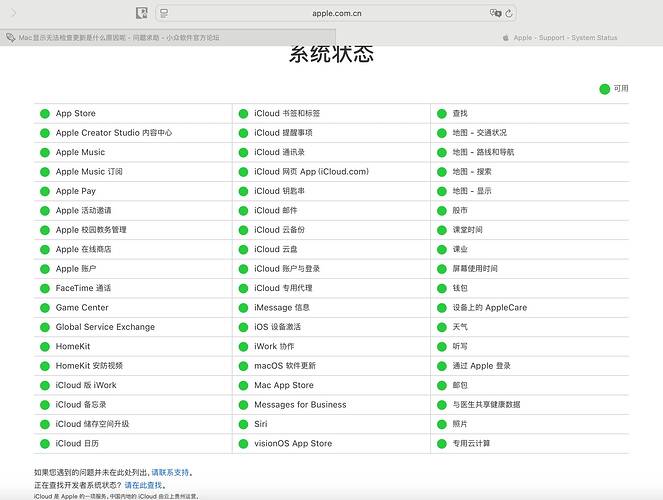The height and width of the screenshot is (500, 663).
Task: Open the extension icon left of address bar
Action: (142, 13)
